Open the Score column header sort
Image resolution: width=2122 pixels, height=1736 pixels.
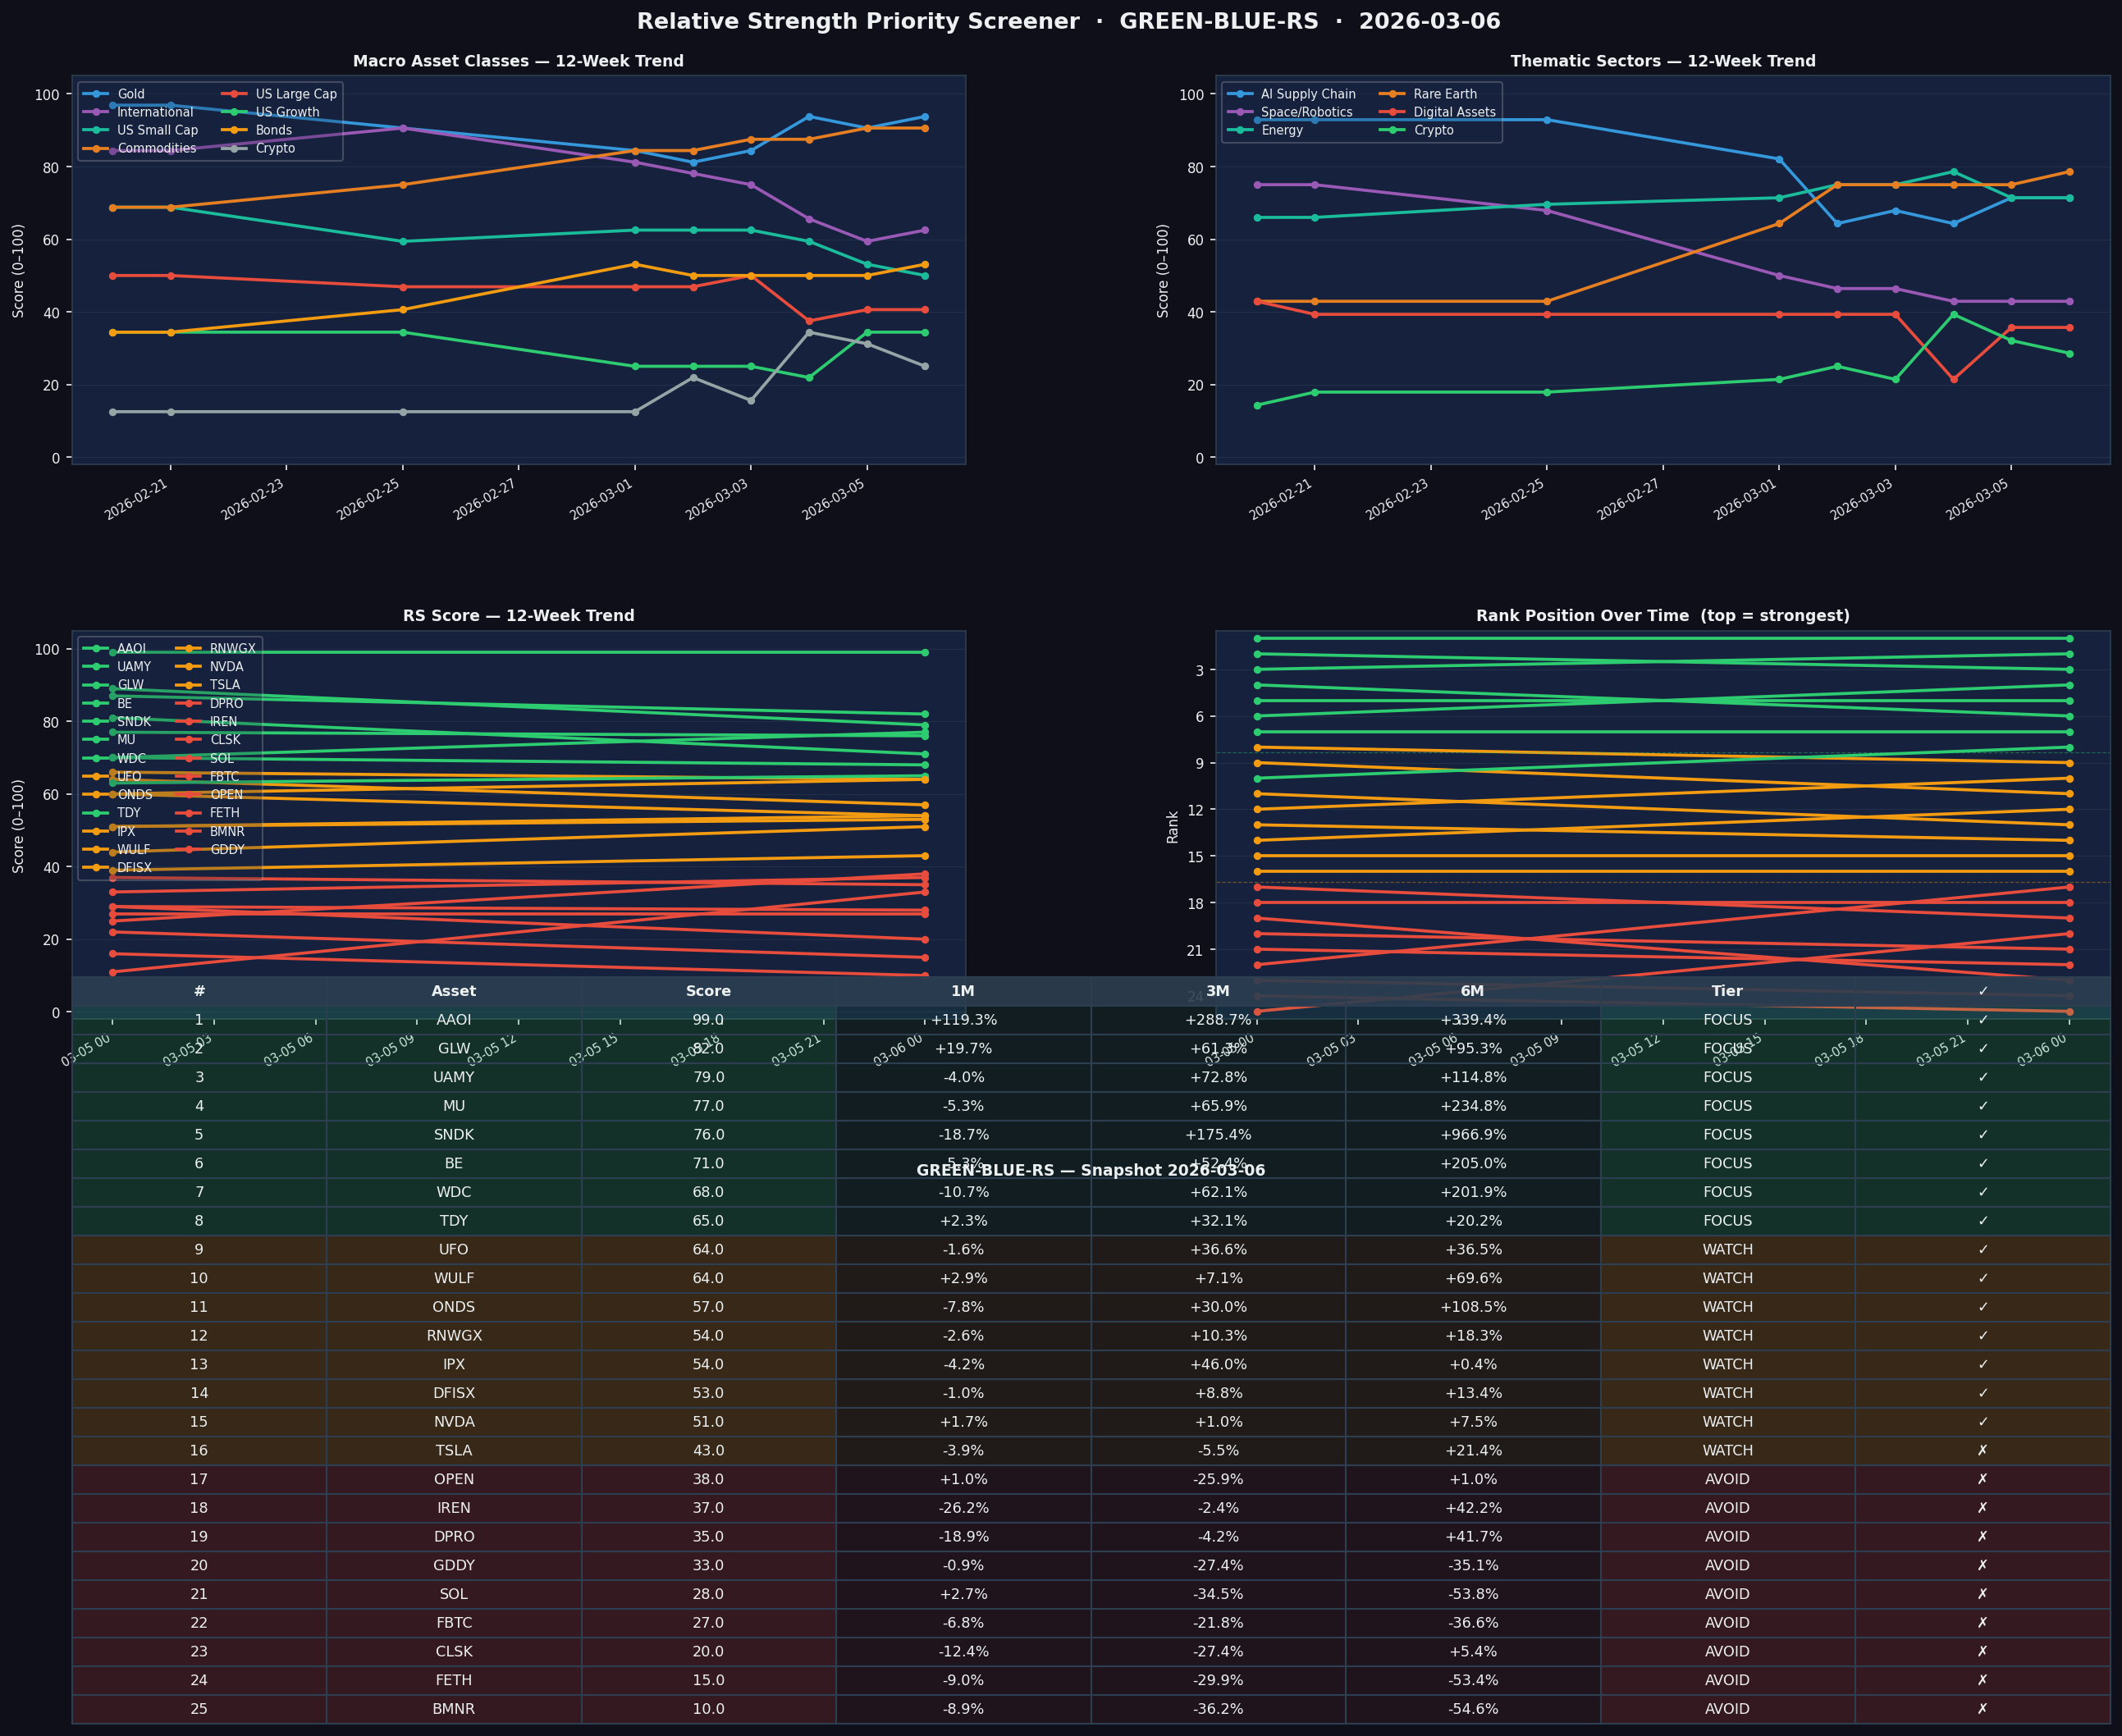[708, 990]
